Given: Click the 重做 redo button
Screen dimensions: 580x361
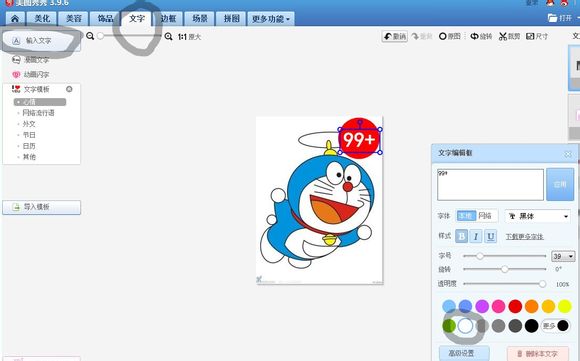Looking at the screenshot, I should click(x=422, y=36).
